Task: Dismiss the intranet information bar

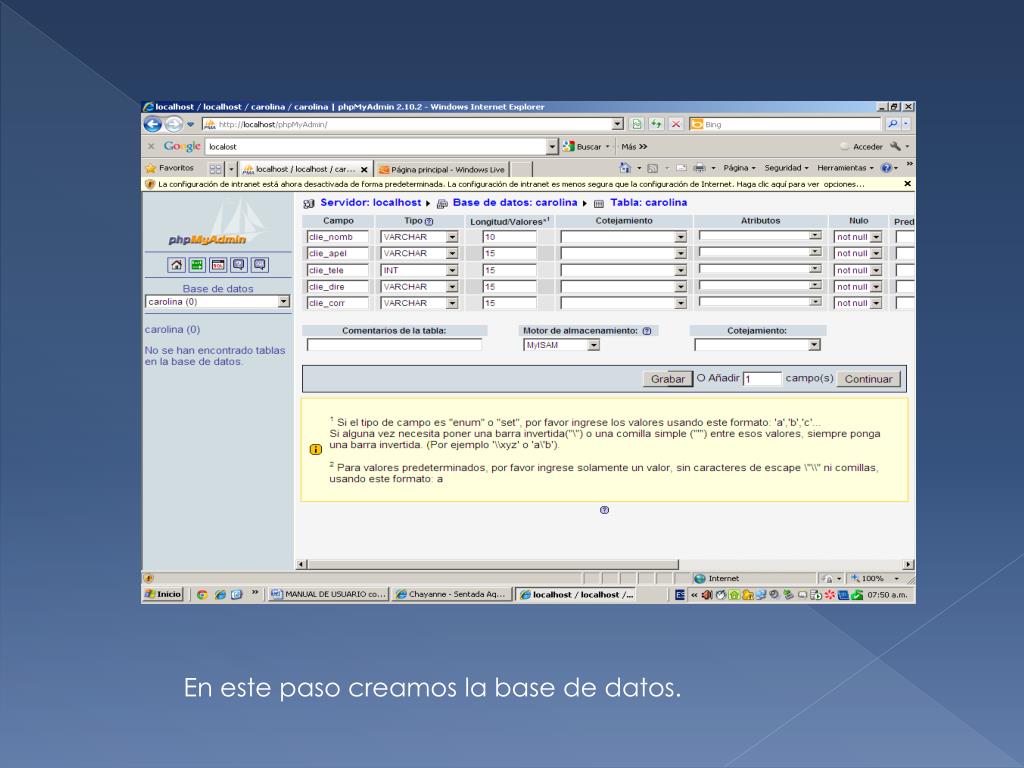Action: (x=907, y=184)
